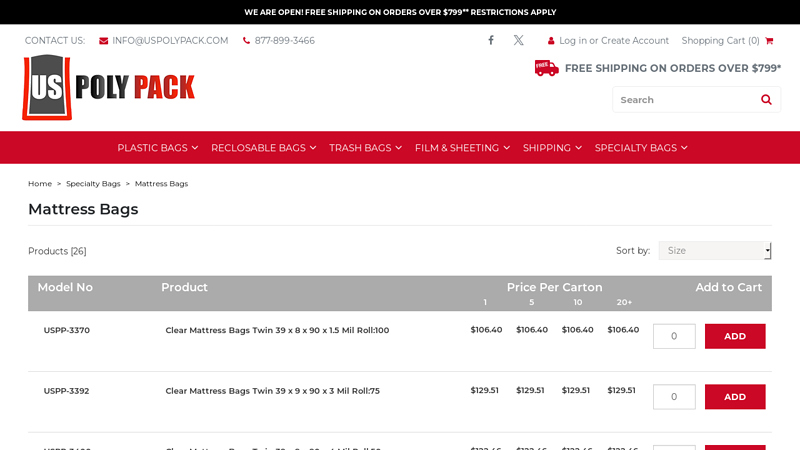Go to Specialty Bags breadcrumb
The width and height of the screenshot is (800, 450).
(x=93, y=184)
